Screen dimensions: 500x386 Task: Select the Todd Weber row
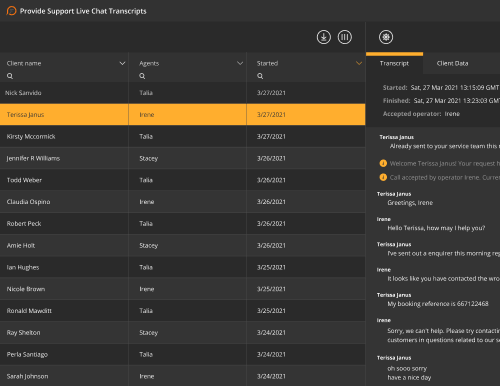tap(183, 180)
